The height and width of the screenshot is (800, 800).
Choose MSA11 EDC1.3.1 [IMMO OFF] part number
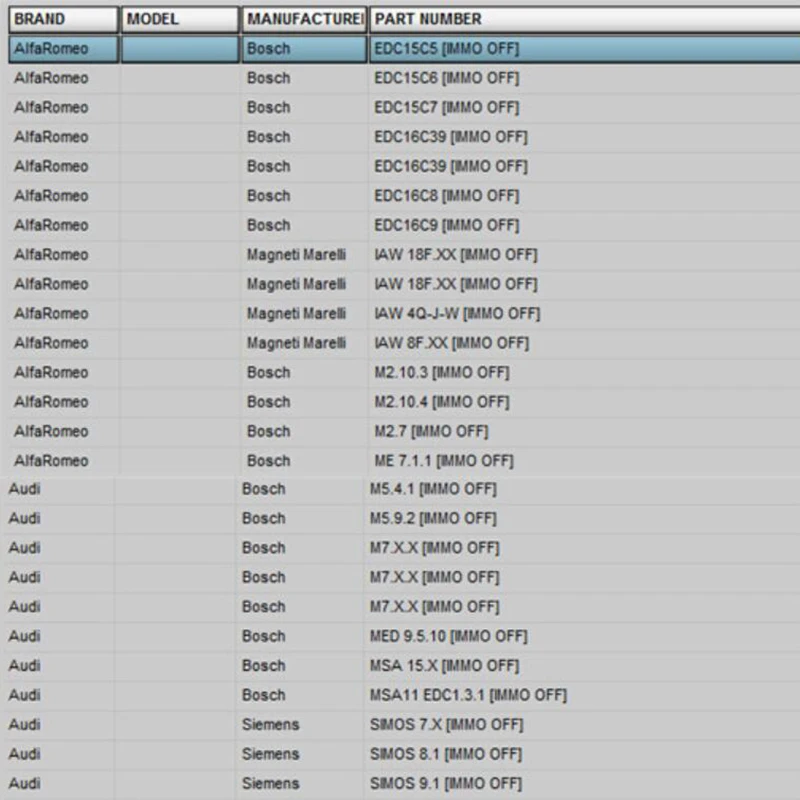point(468,695)
